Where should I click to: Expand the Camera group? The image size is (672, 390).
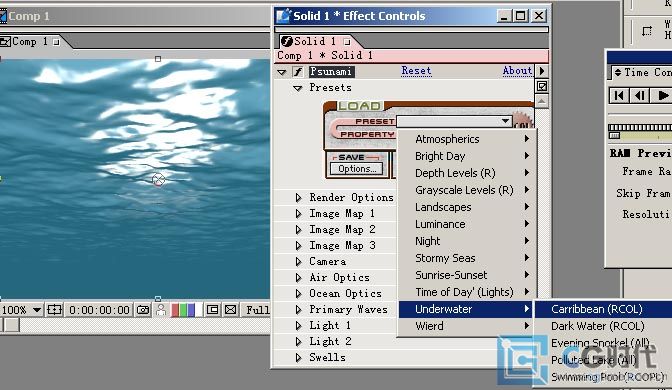pos(298,261)
